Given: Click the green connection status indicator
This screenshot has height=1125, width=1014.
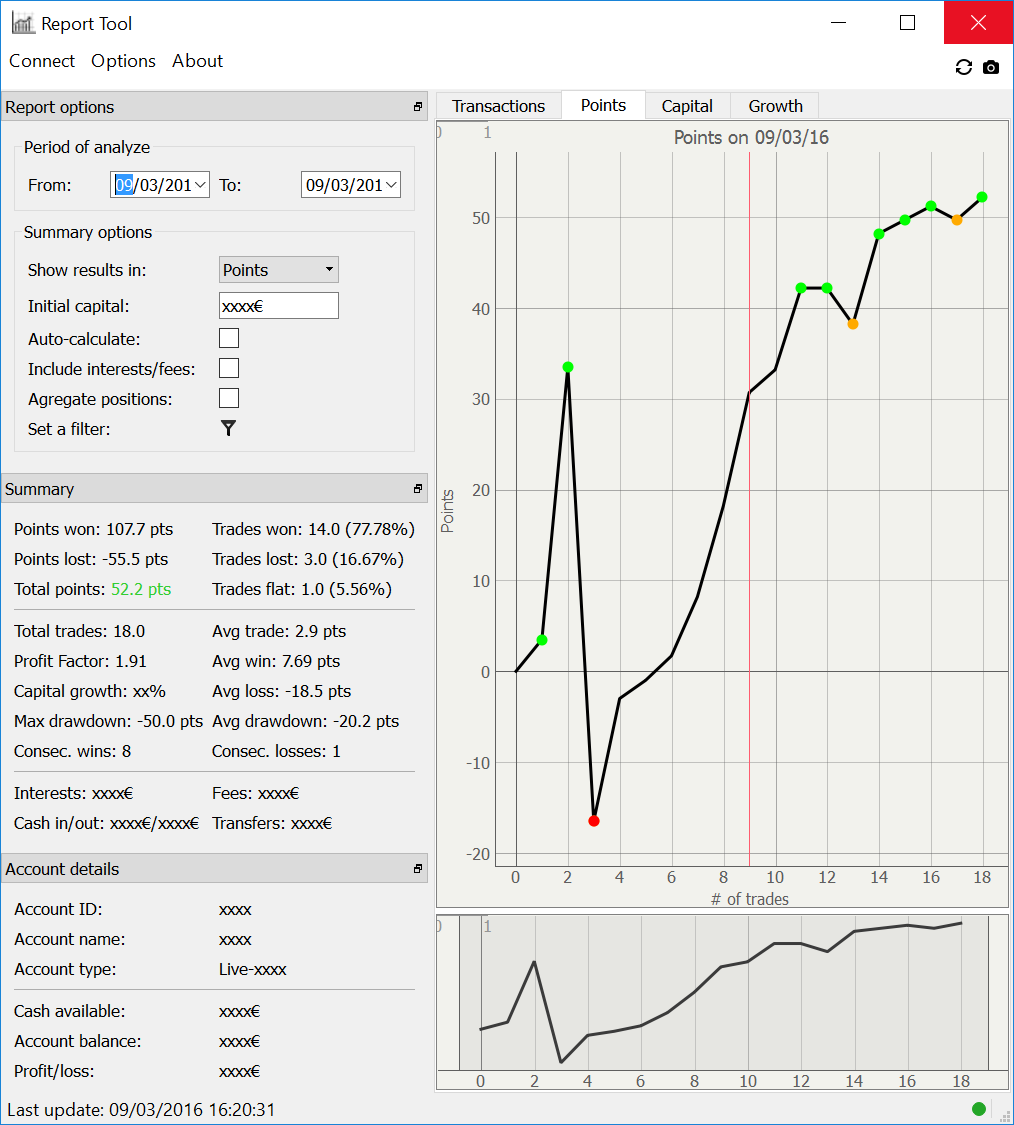Looking at the screenshot, I should pyautogui.click(x=978, y=1108).
